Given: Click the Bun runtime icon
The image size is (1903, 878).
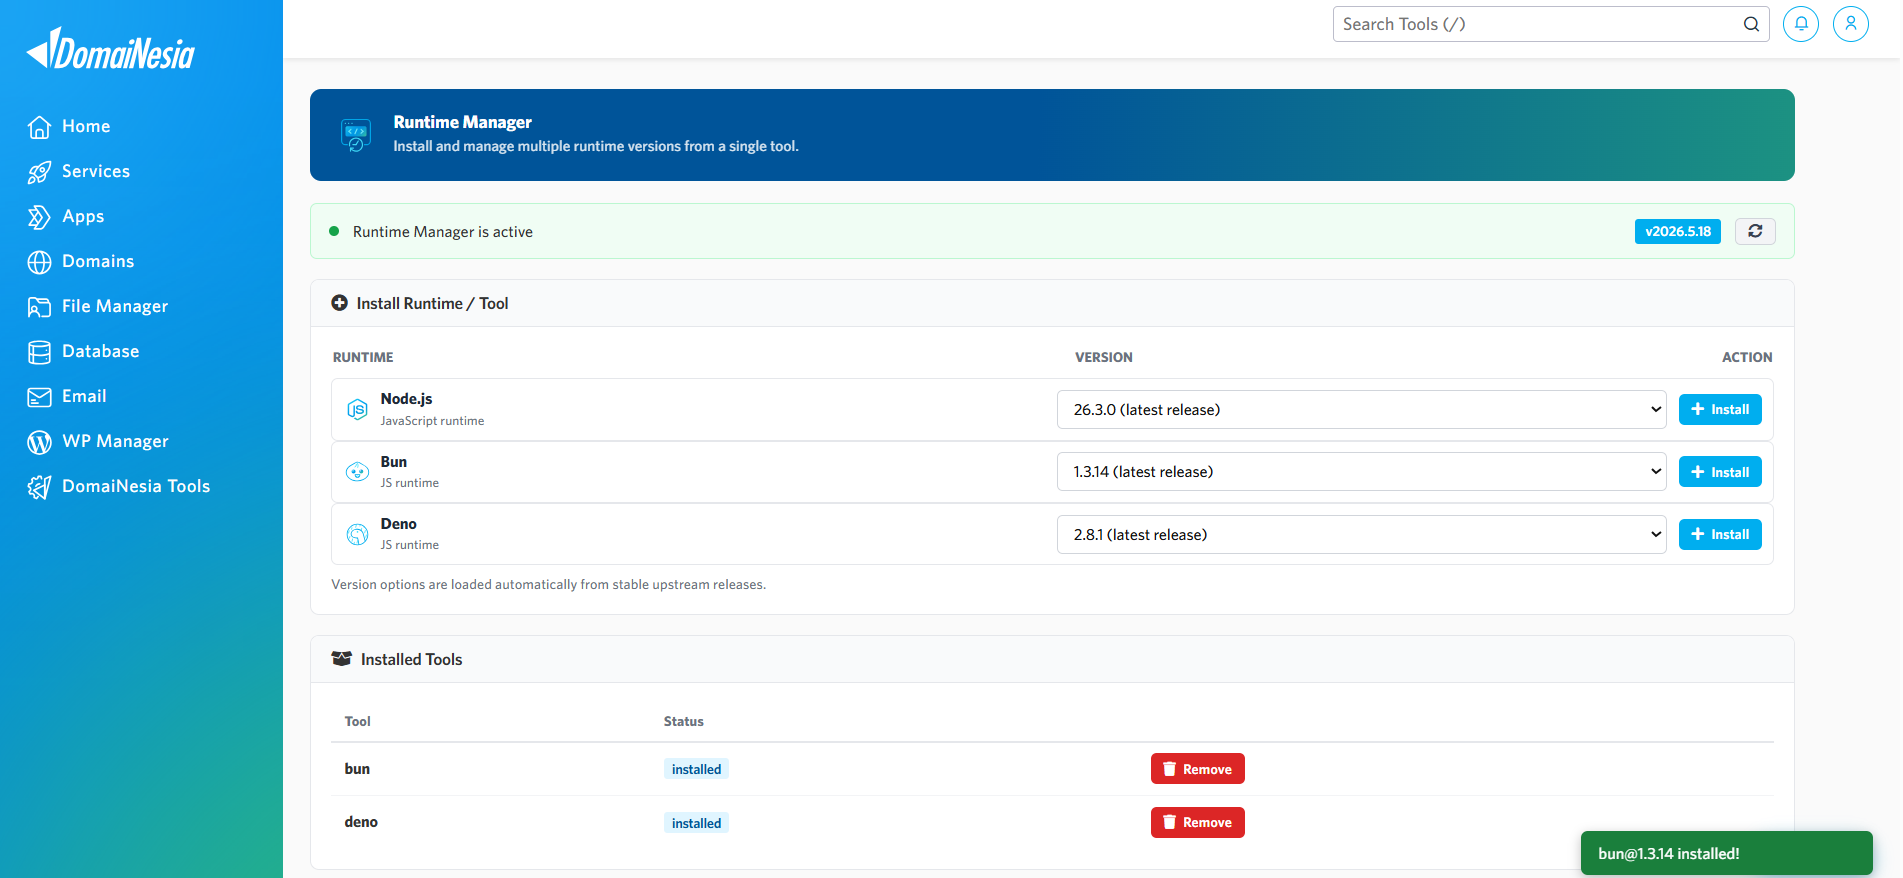Looking at the screenshot, I should 357,472.
